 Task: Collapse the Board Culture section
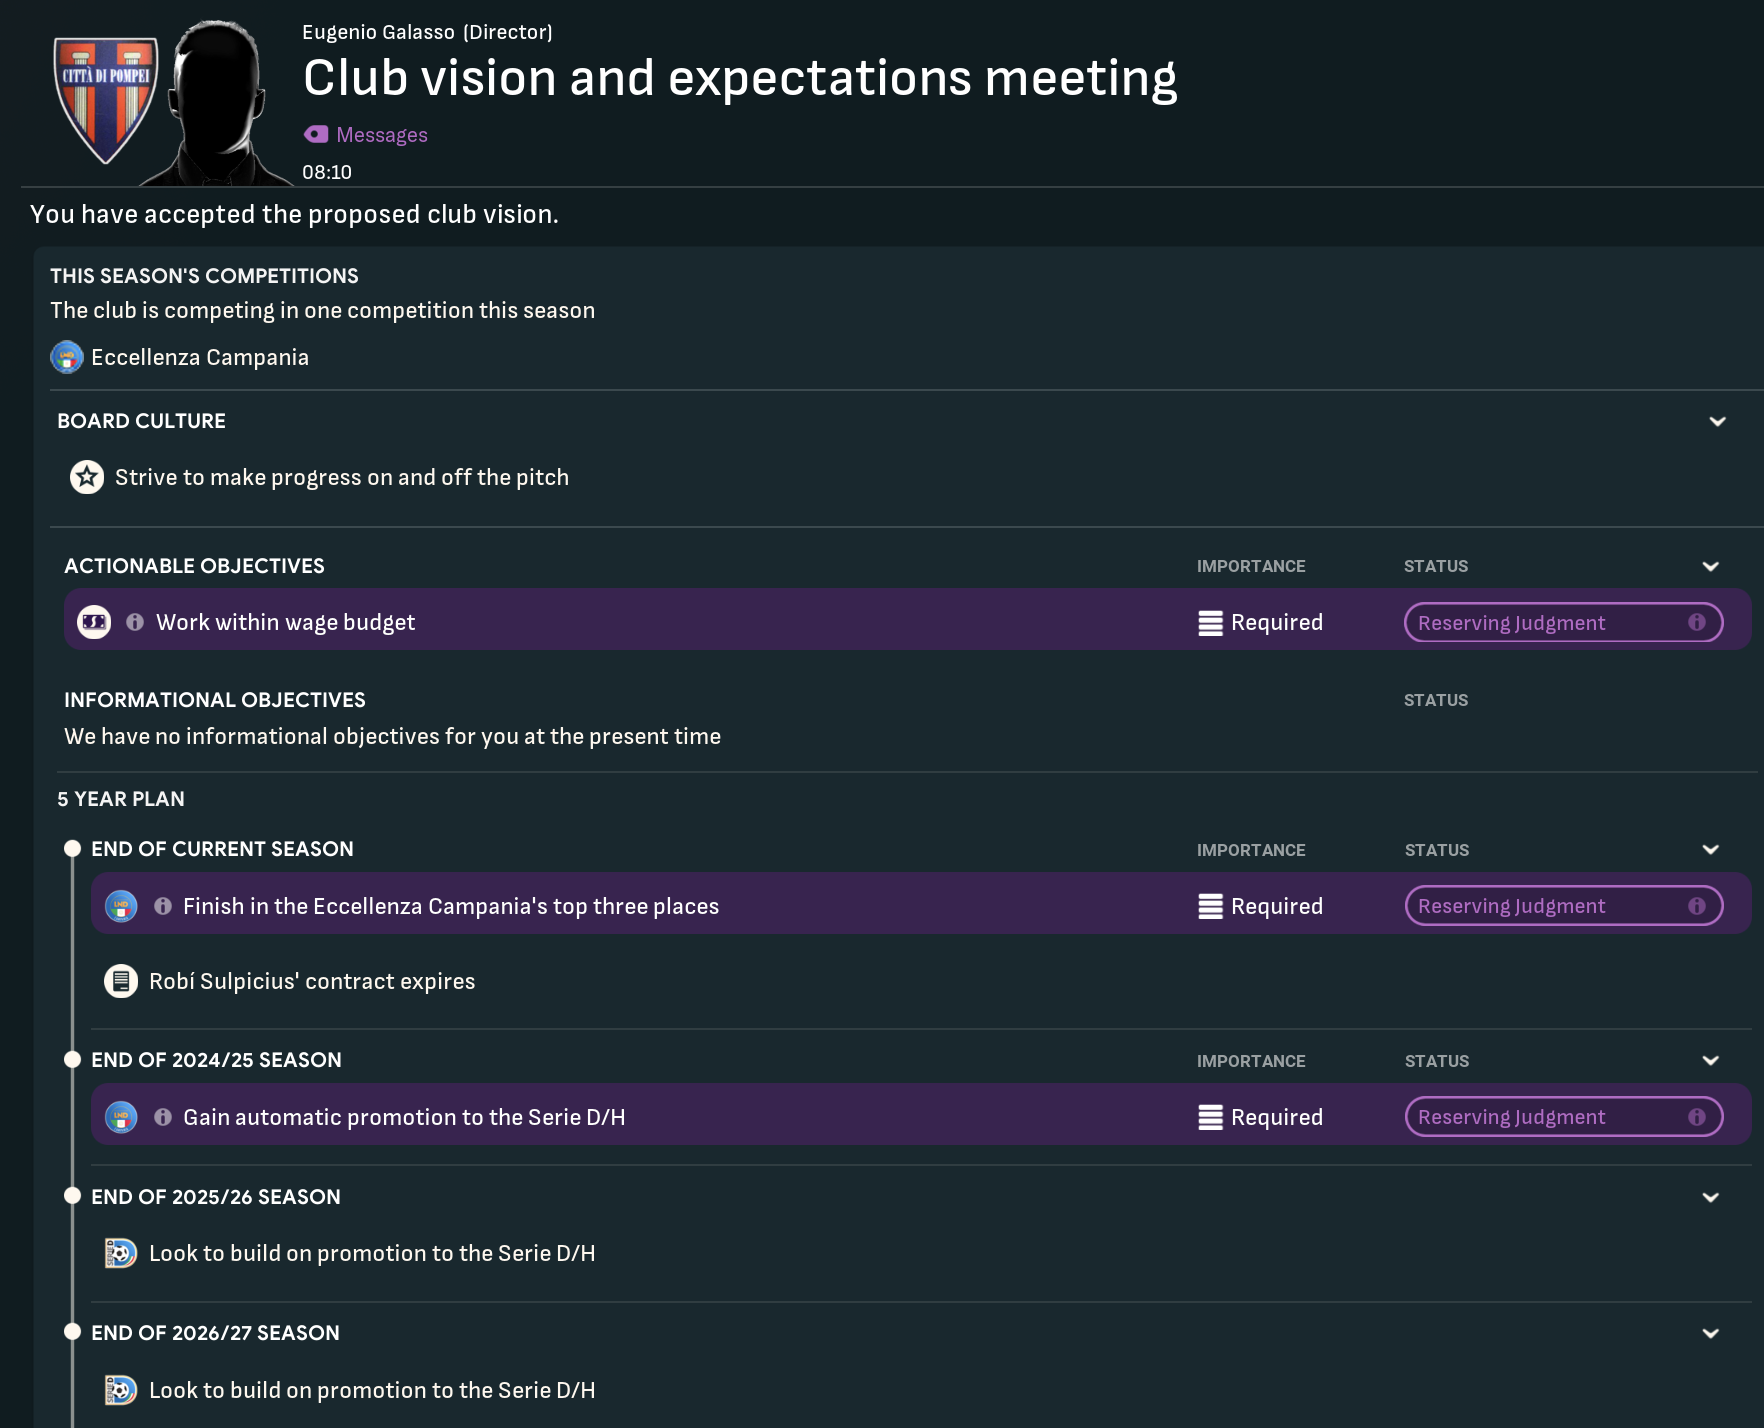[1717, 421]
